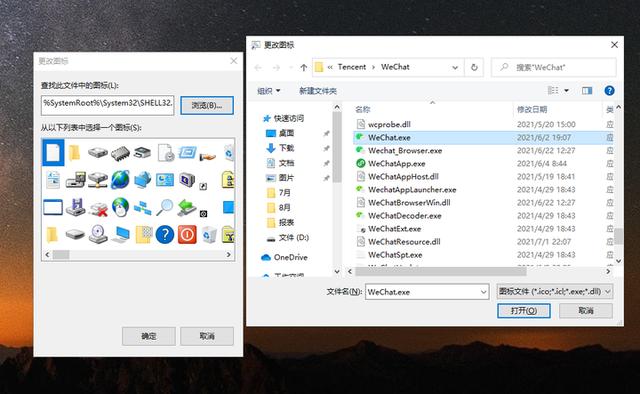Choose the globe with mouse icon
This screenshot has height=394, width=640.
[120, 207]
